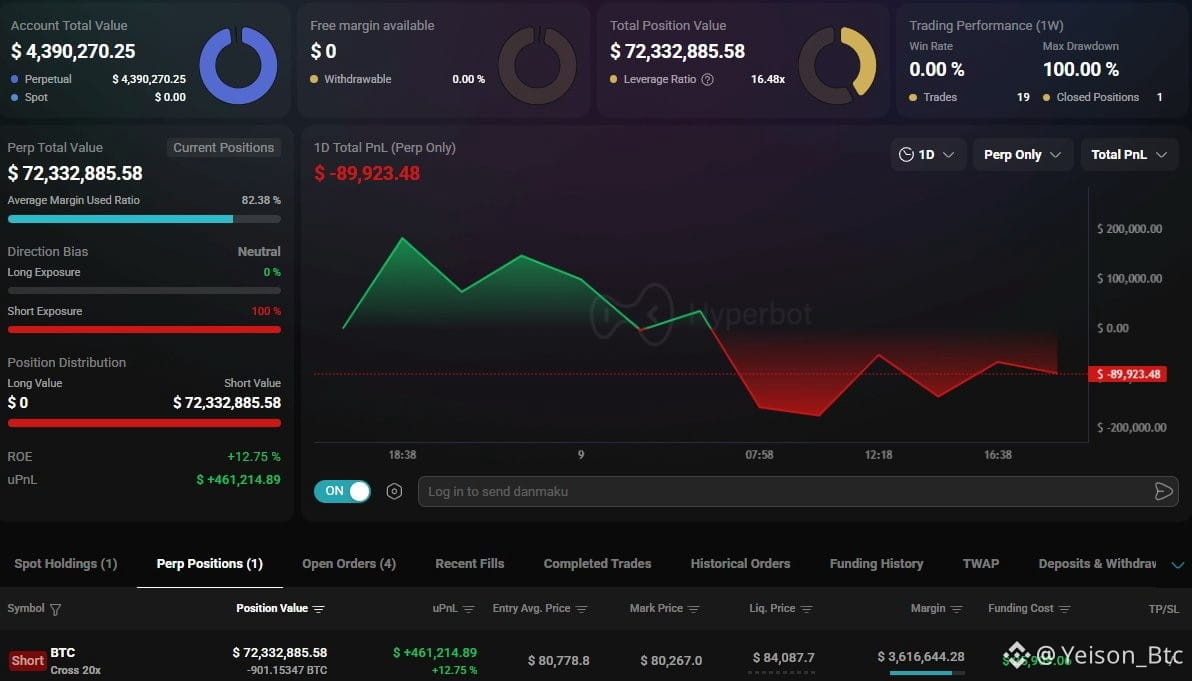Viewport: 1192px width, 681px height.
Task: Open the Completed Trades tab
Action: (x=598, y=563)
